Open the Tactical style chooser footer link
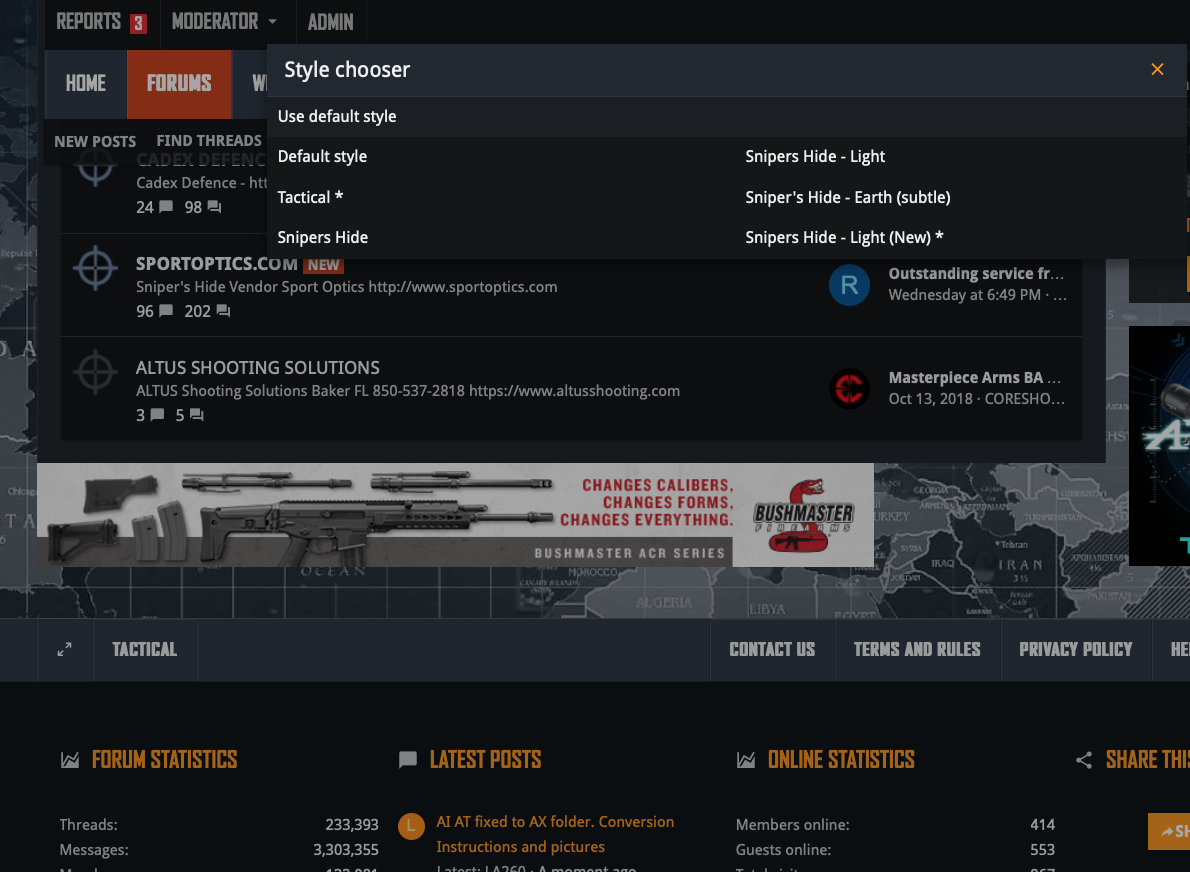 tap(145, 650)
